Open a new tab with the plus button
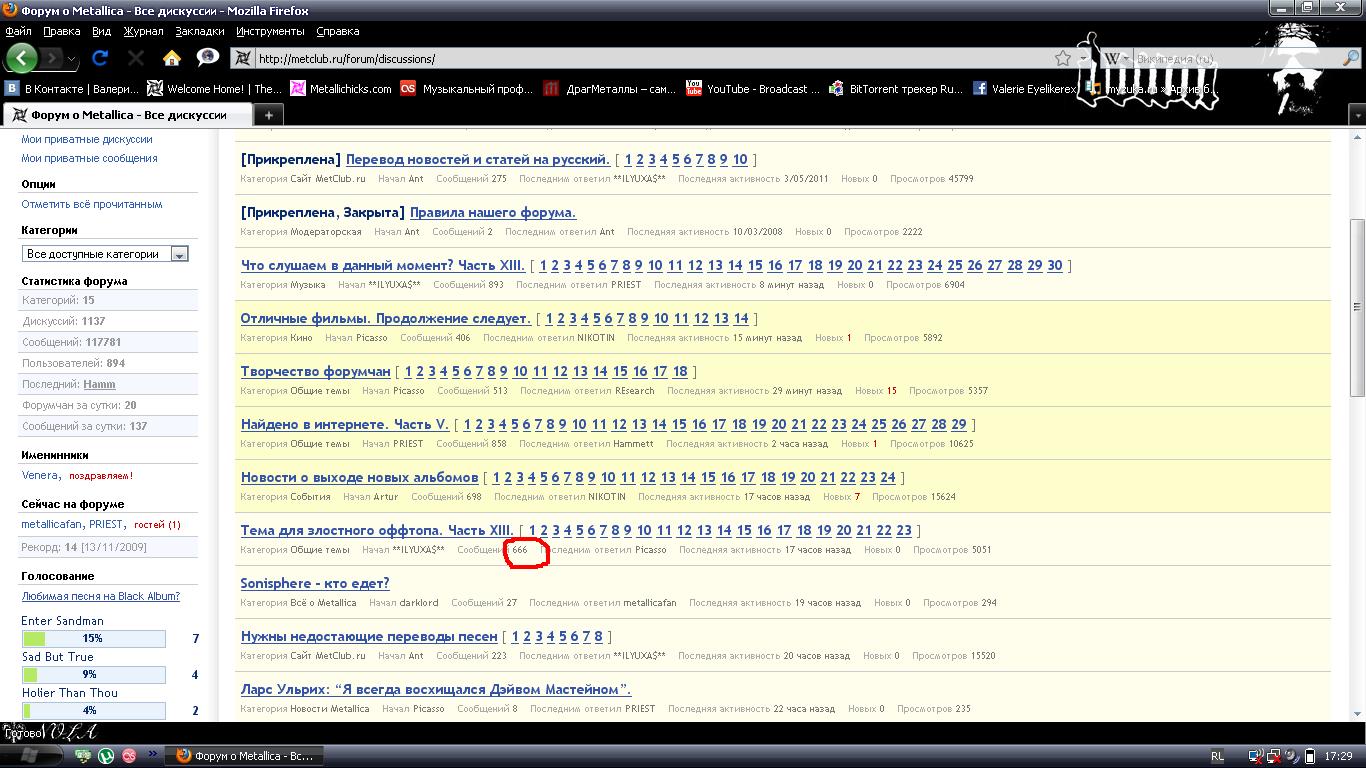 [268, 115]
